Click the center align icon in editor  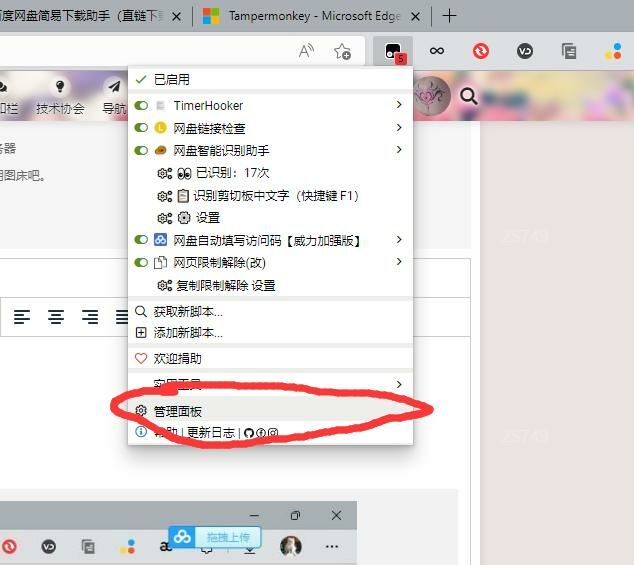click(x=57, y=317)
